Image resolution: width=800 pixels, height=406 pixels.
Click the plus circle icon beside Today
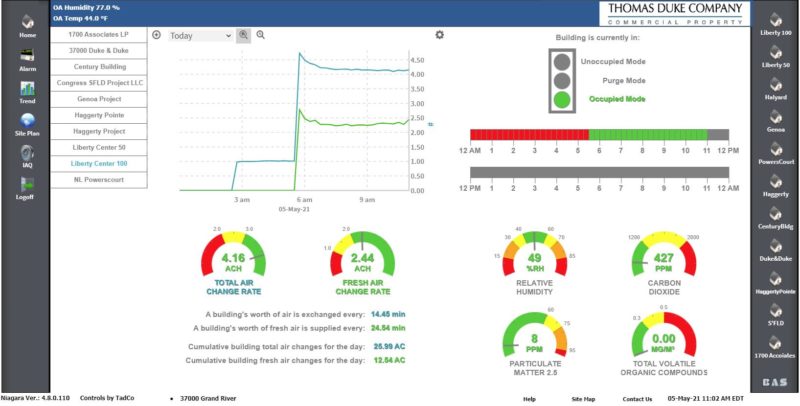157,35
